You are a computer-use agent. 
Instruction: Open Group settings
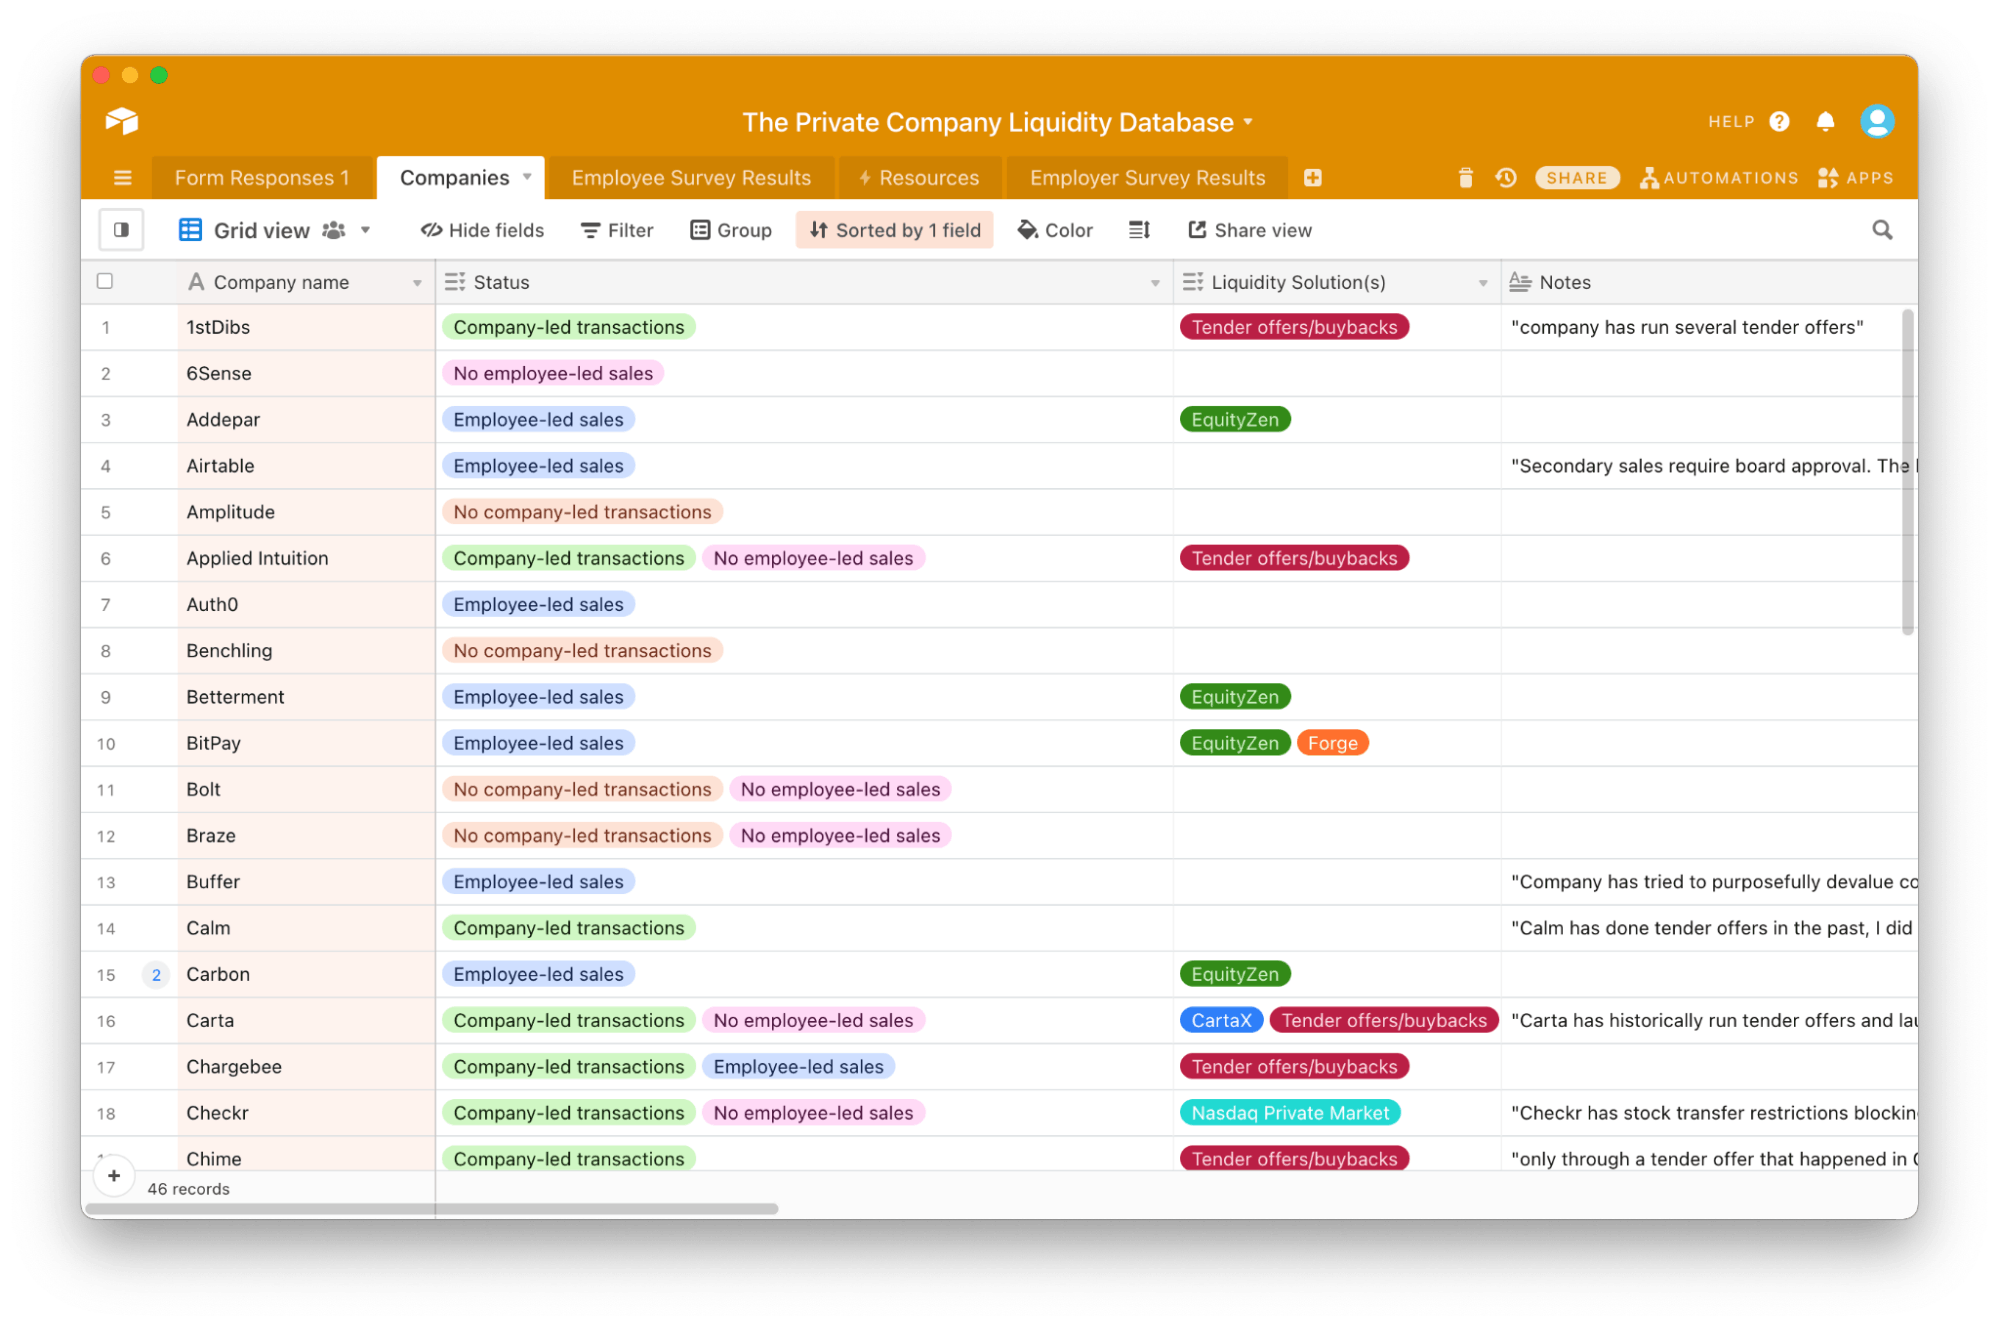tap(731, 230)
